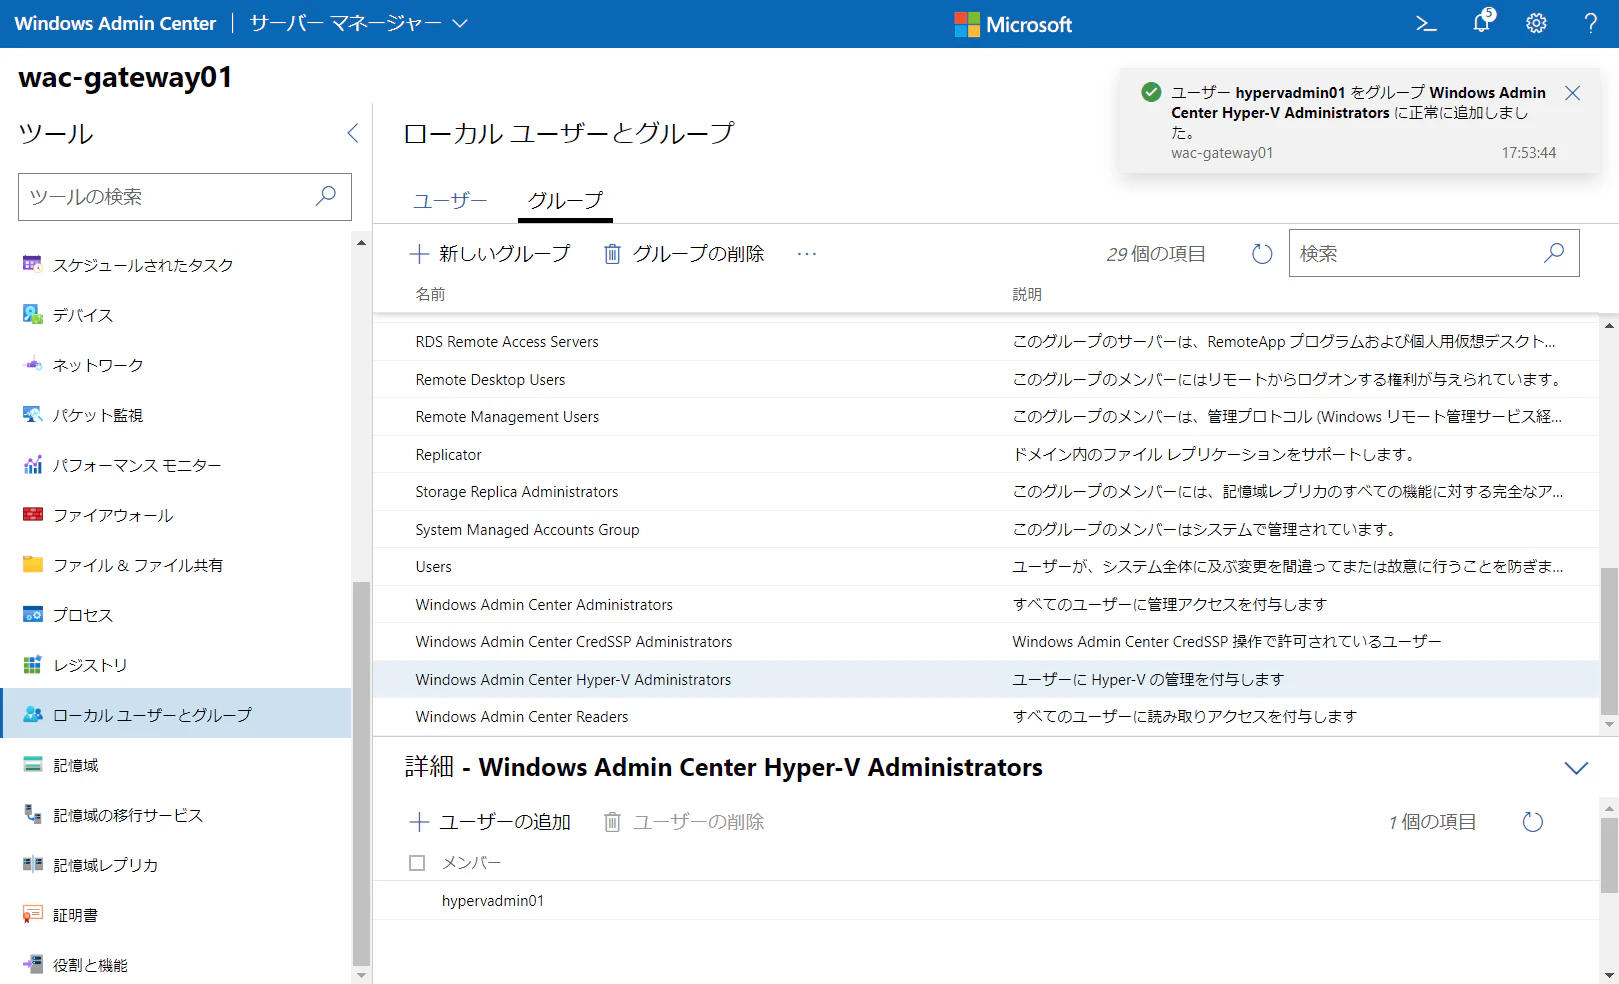Open Roles and features tool (役割と機能)
This screenshot has width=1619, height=984.
[177, 965]
